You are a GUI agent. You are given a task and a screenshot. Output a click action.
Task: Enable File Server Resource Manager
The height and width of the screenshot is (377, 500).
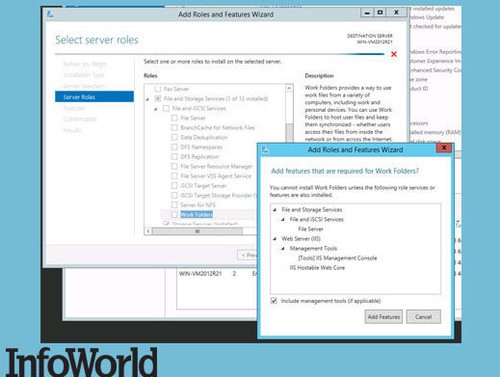tap(174, 166)
